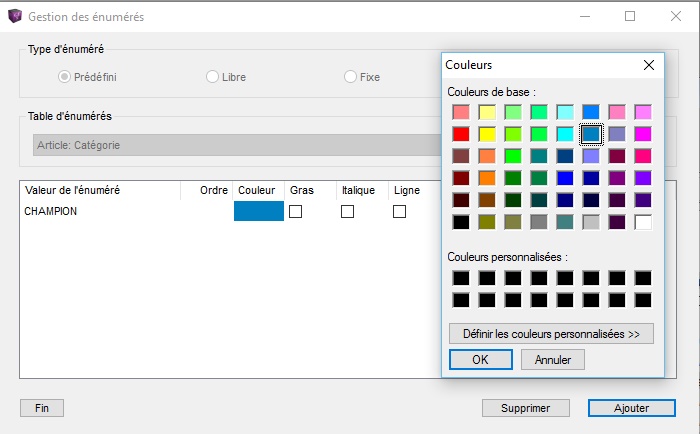
Task: Select the olive swatch in bottom row
Action: [487, 222]
